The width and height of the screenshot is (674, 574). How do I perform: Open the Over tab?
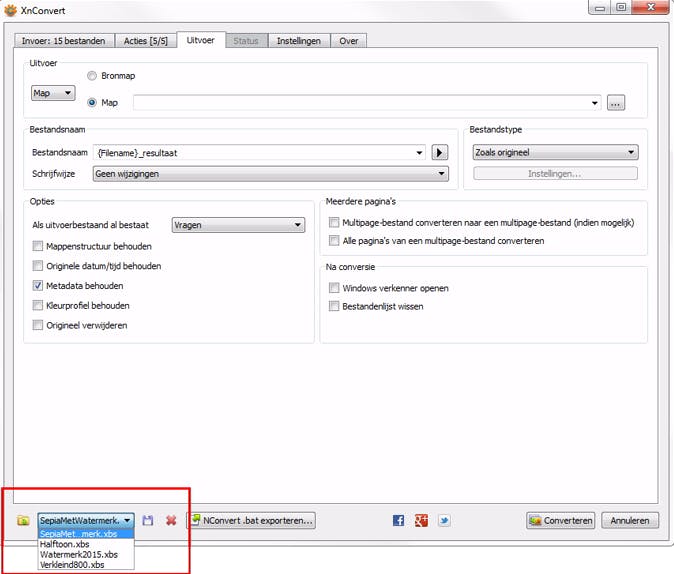349,41
